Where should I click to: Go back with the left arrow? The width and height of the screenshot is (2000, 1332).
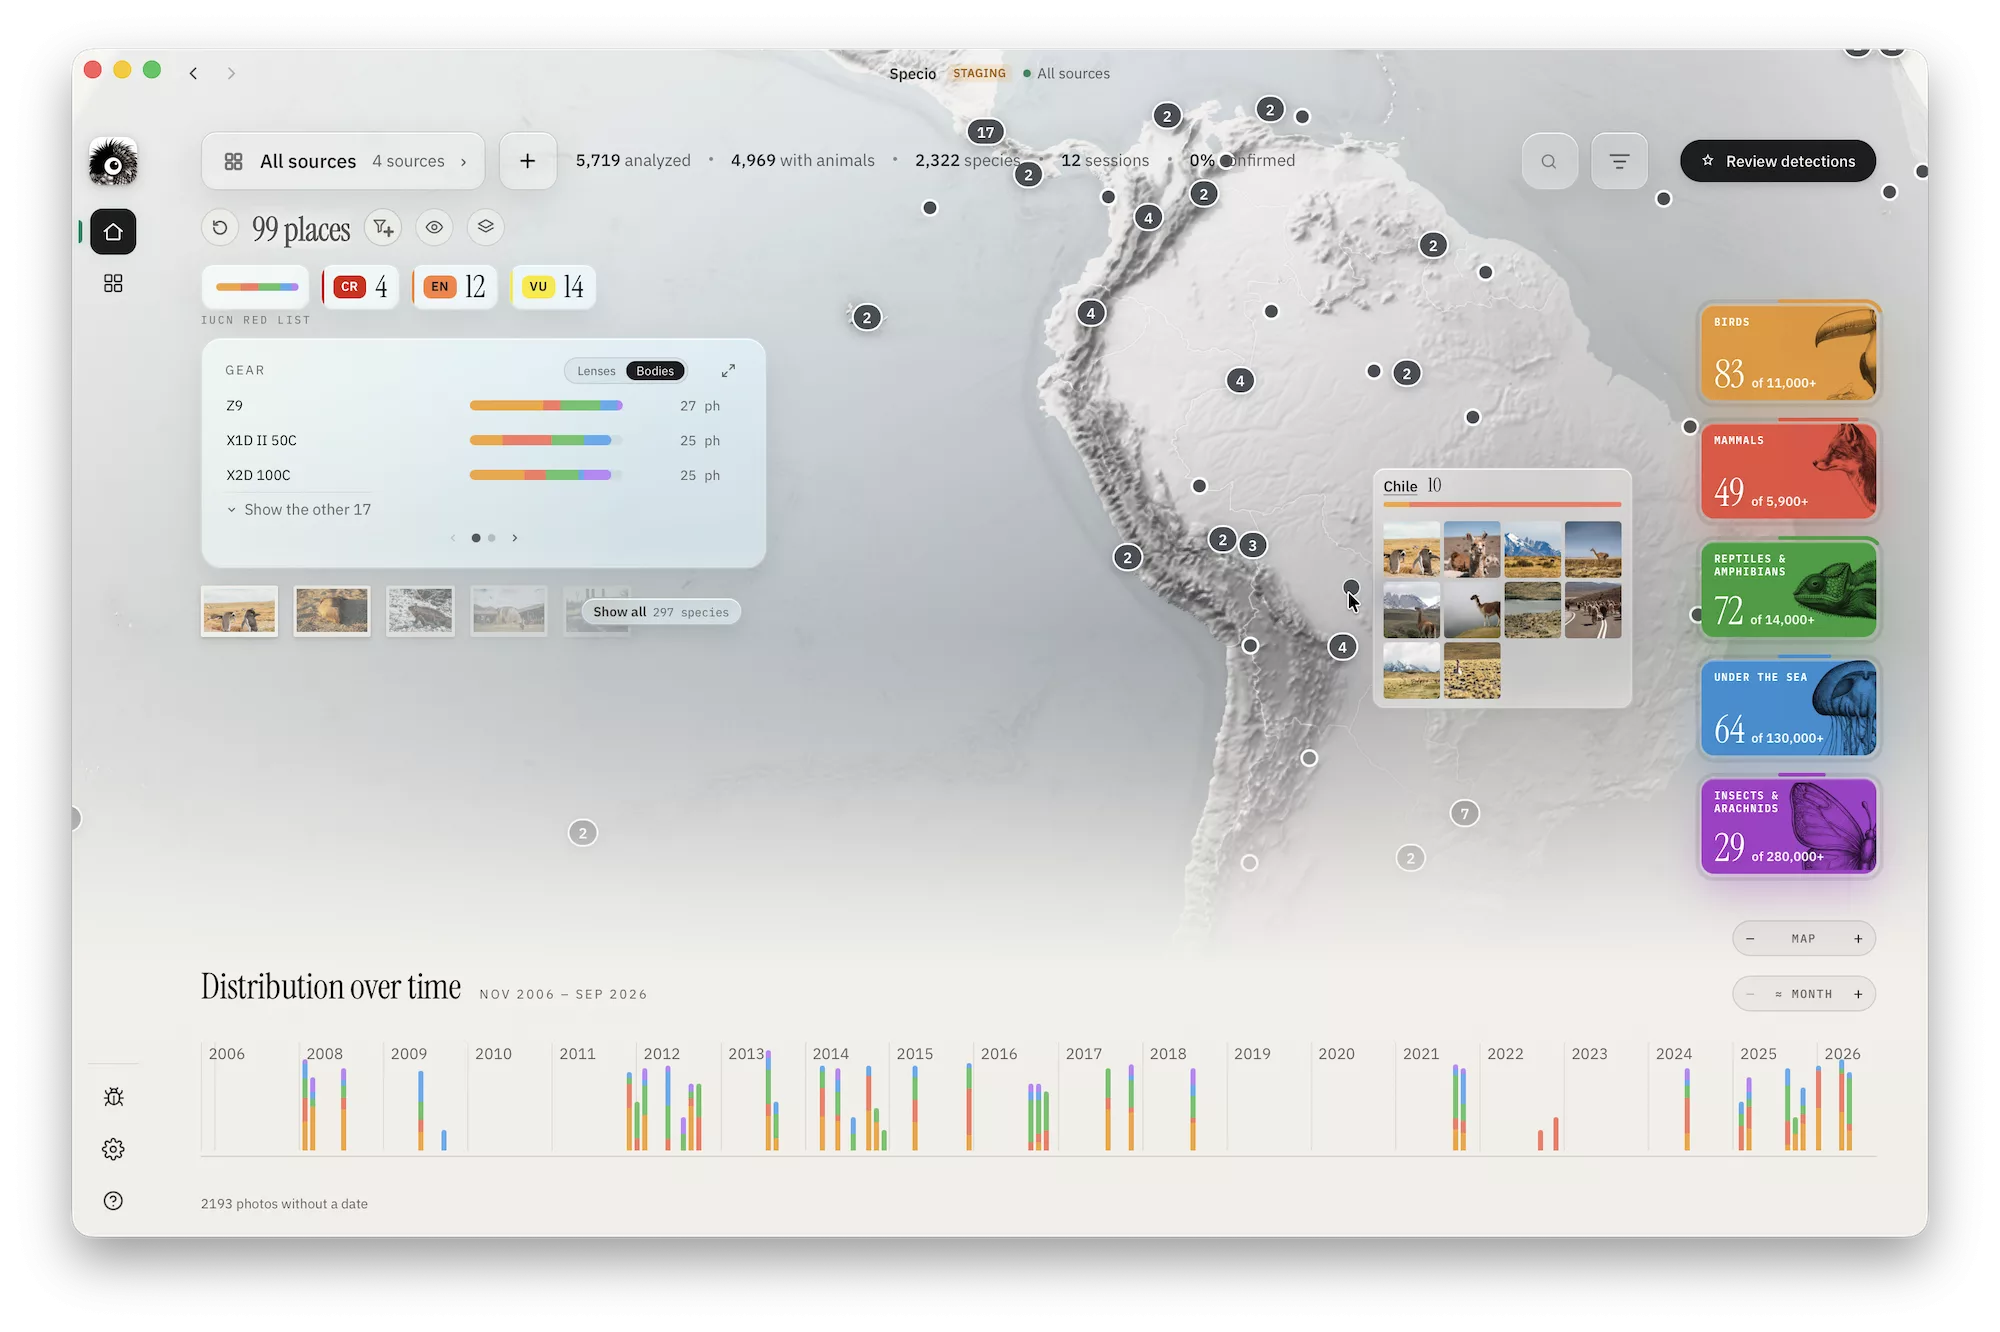click(x=193, y=73)
